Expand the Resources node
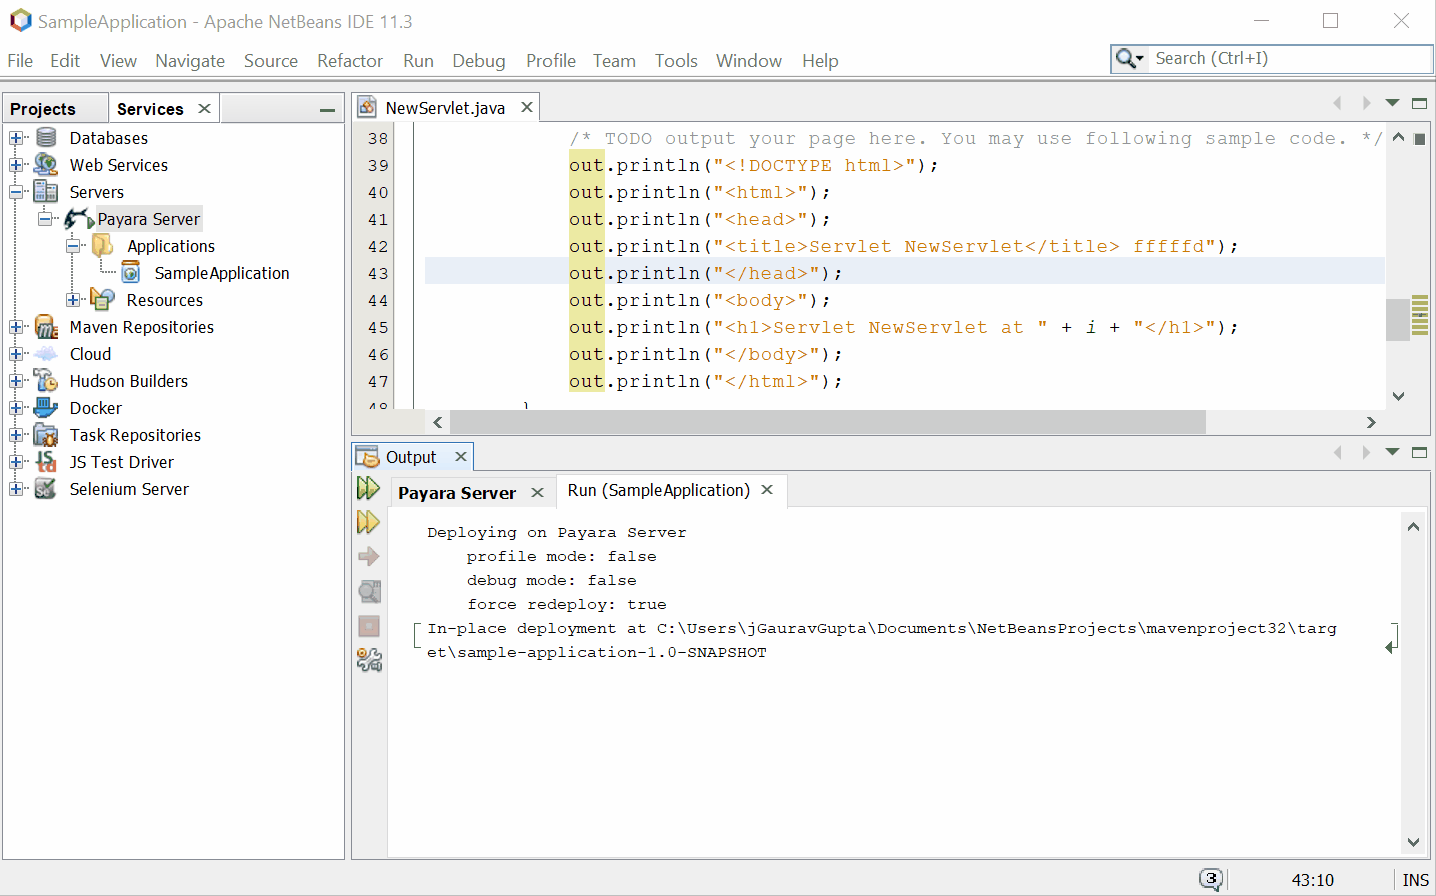Screen dimensions: 1436x896 pyautogui.click(x=73, y=300)
